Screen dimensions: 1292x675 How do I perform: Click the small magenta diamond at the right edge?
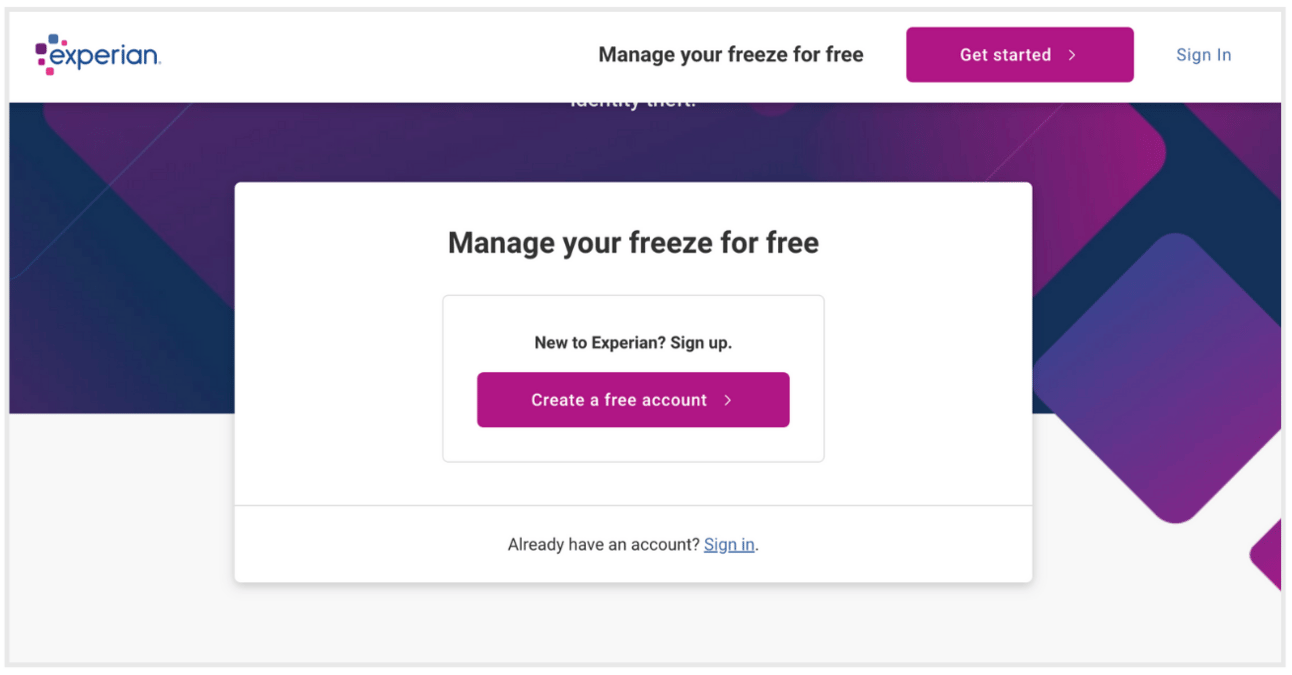[x=1267, y=554]
